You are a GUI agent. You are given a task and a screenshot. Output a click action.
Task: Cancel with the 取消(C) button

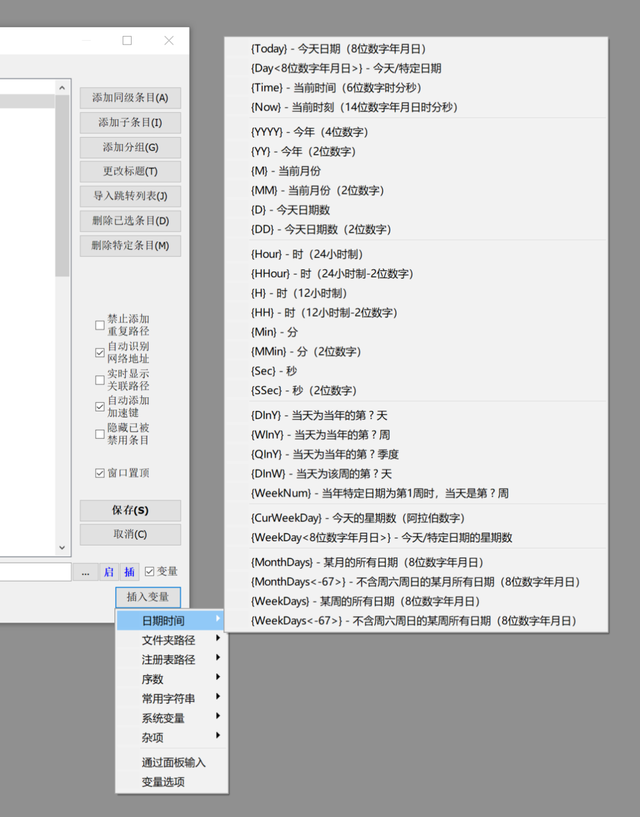(130, 535)
